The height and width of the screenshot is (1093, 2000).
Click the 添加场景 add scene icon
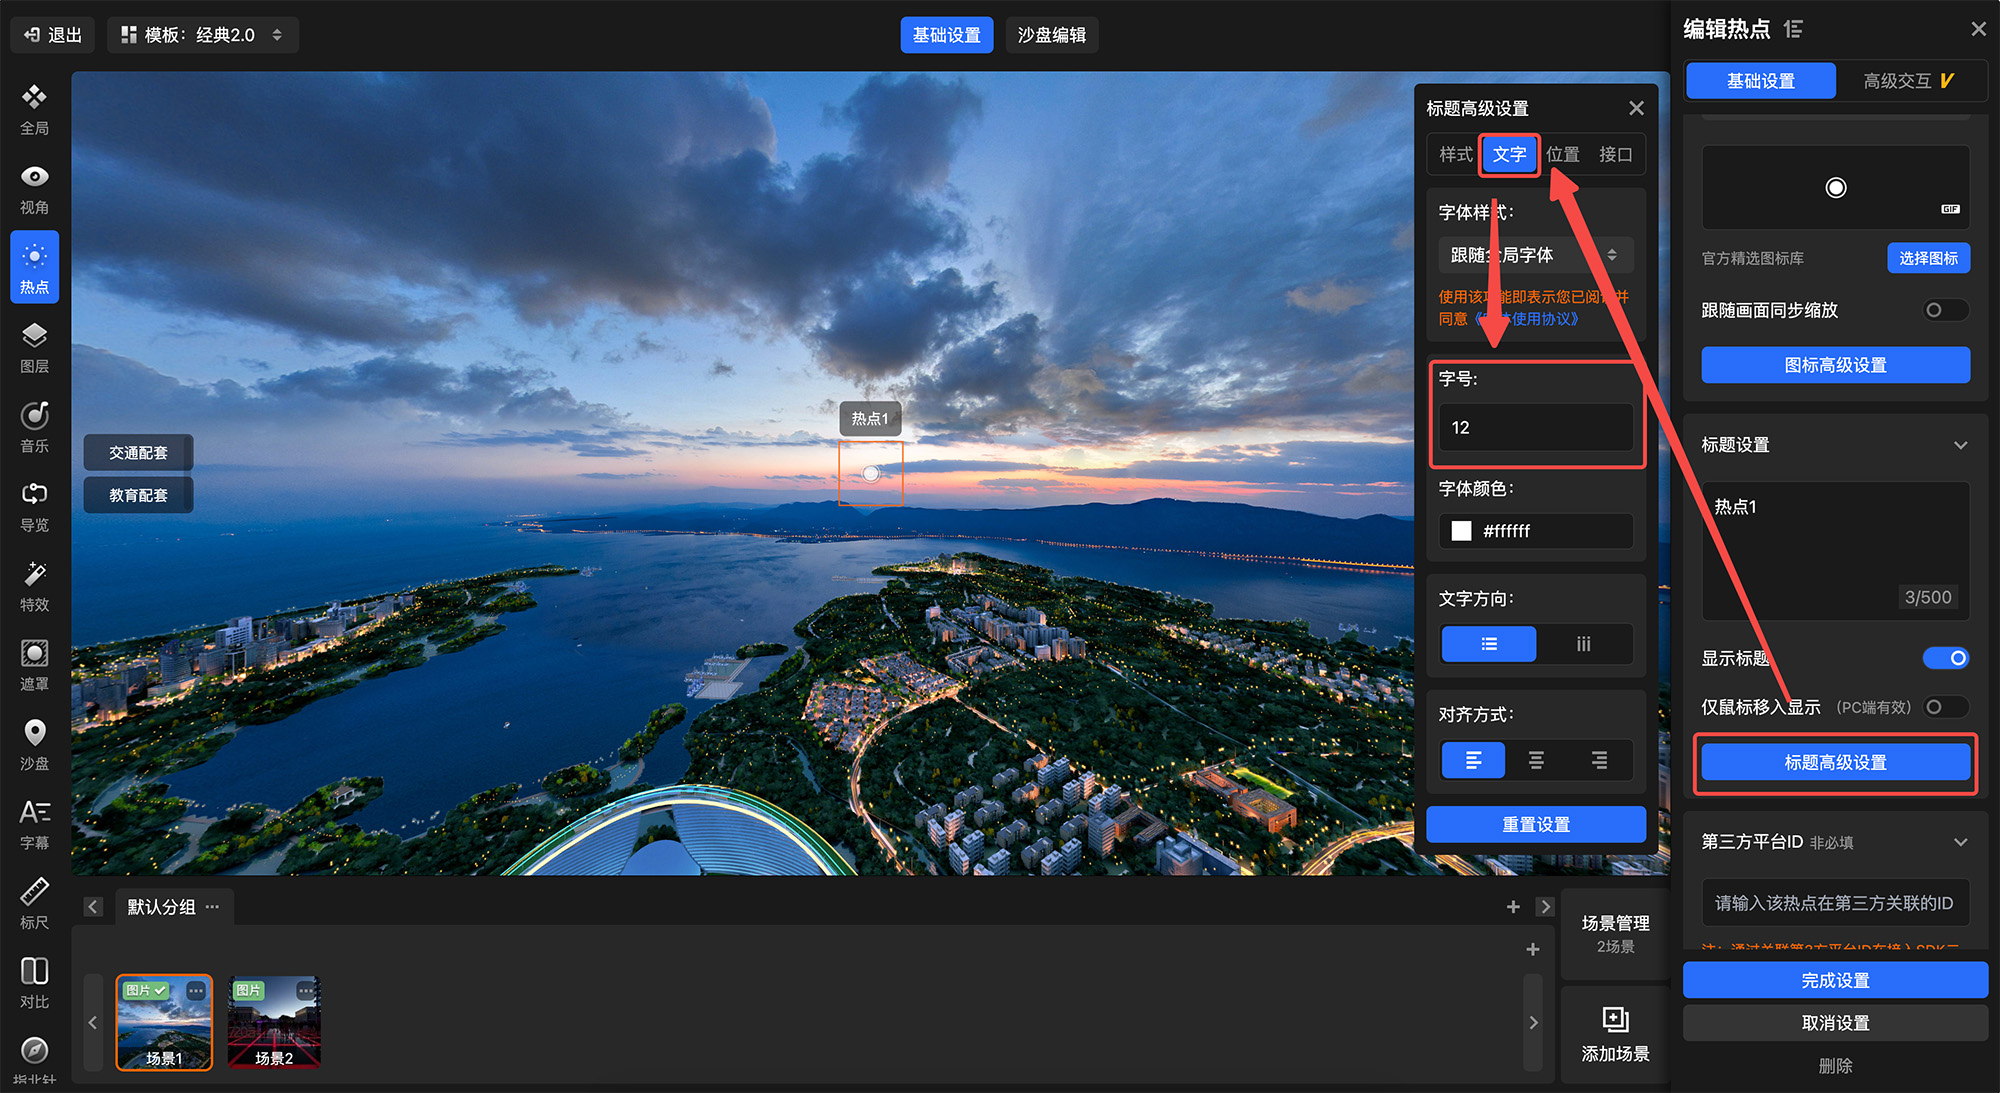[x=1615, y=1019]
